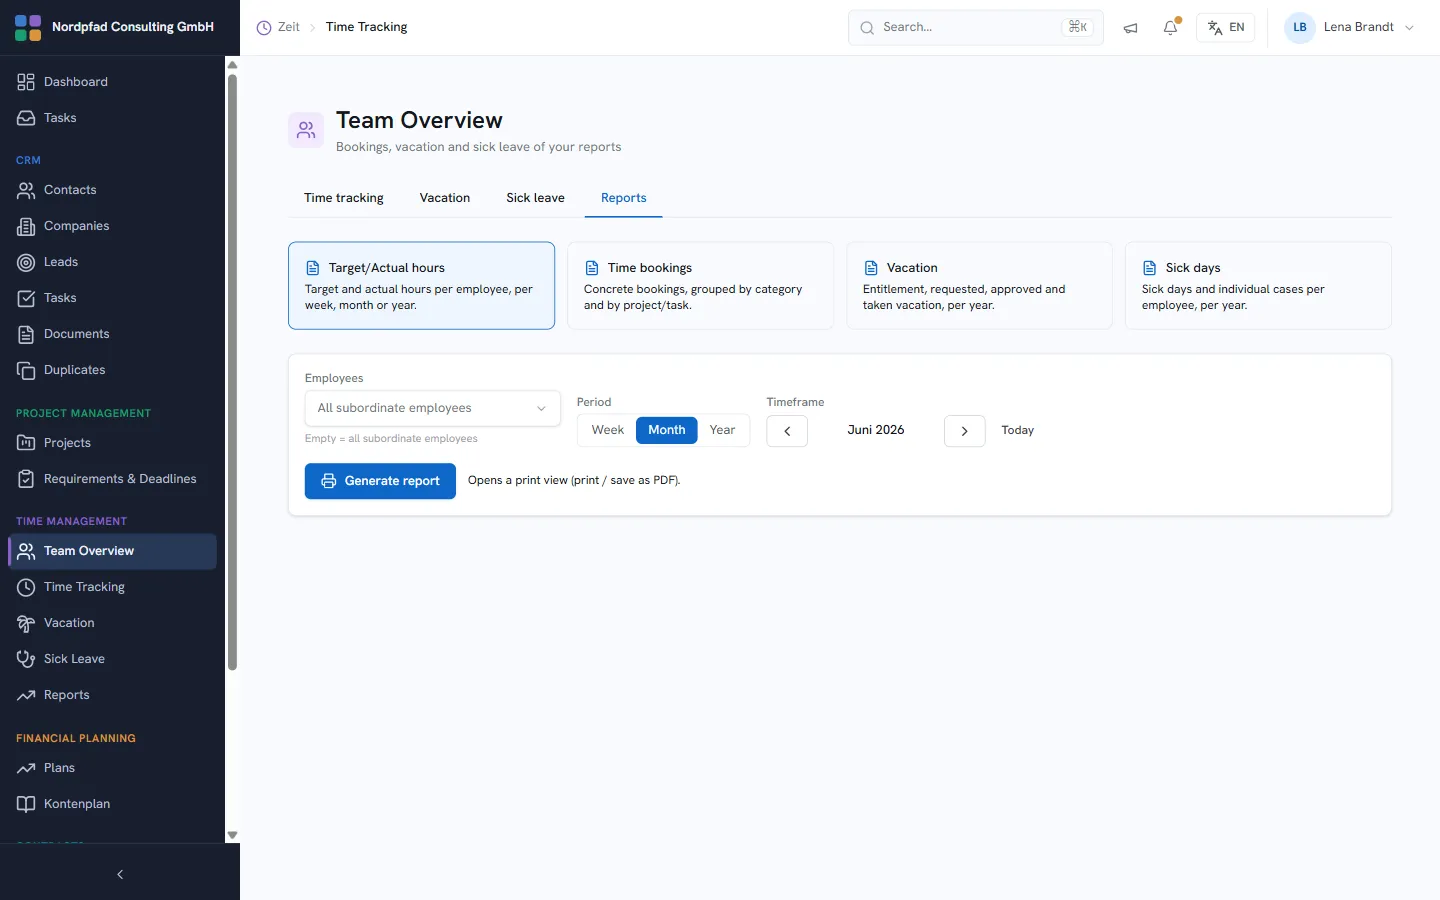Viewport: 1440px width, 900px height.
Task: Set period to Week
Action: coord(607,430)
